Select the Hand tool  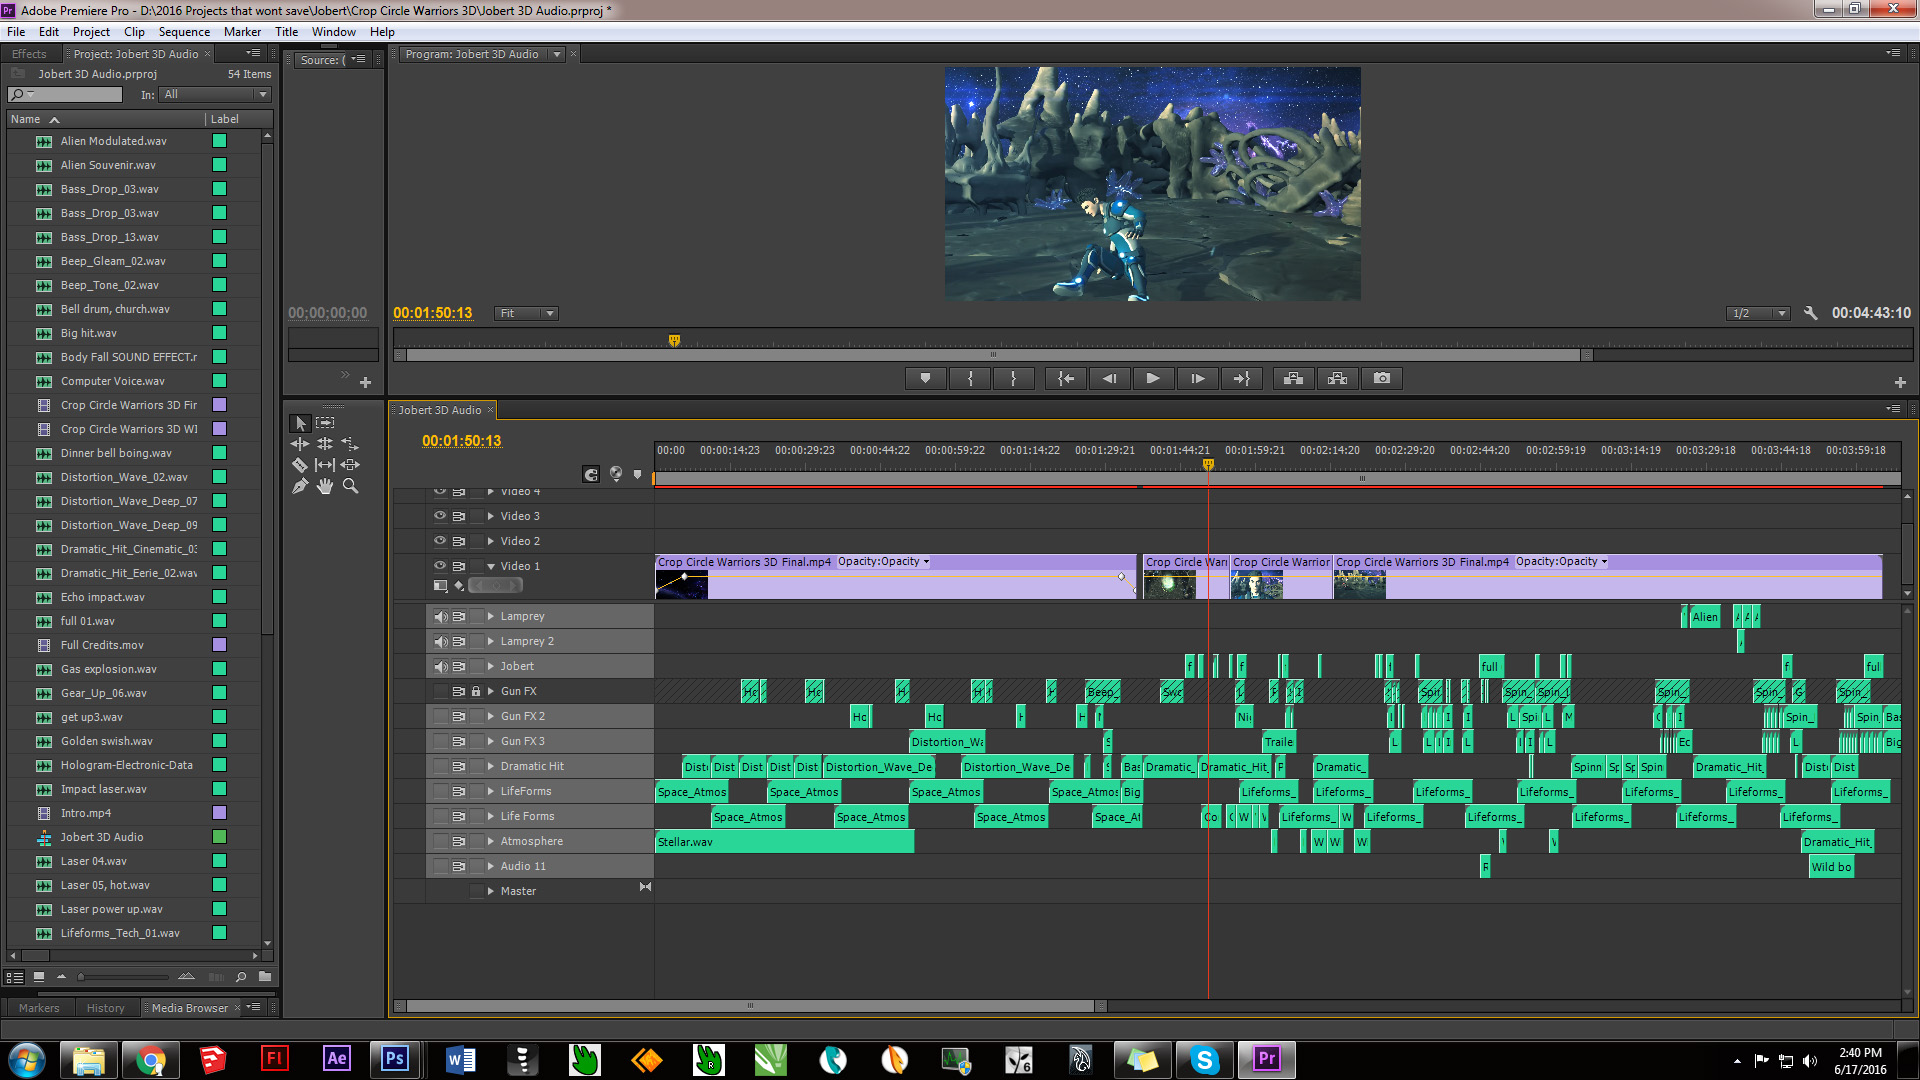pos(324,486)
